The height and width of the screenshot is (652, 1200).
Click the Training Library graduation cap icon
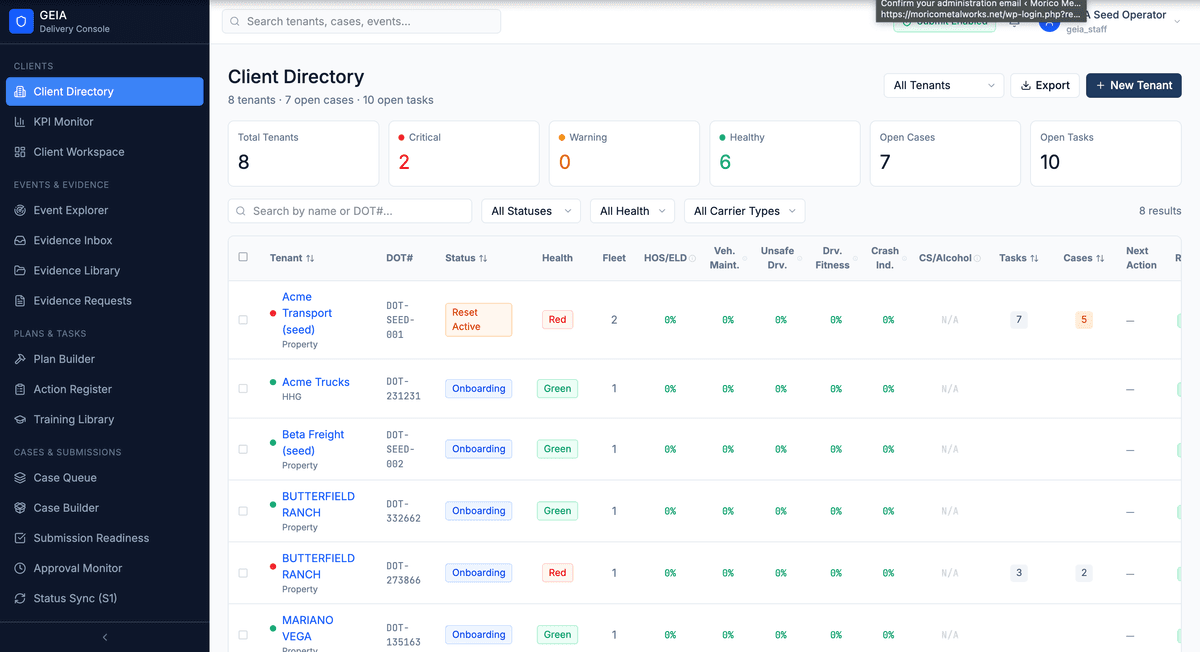(x=21, y=420)
